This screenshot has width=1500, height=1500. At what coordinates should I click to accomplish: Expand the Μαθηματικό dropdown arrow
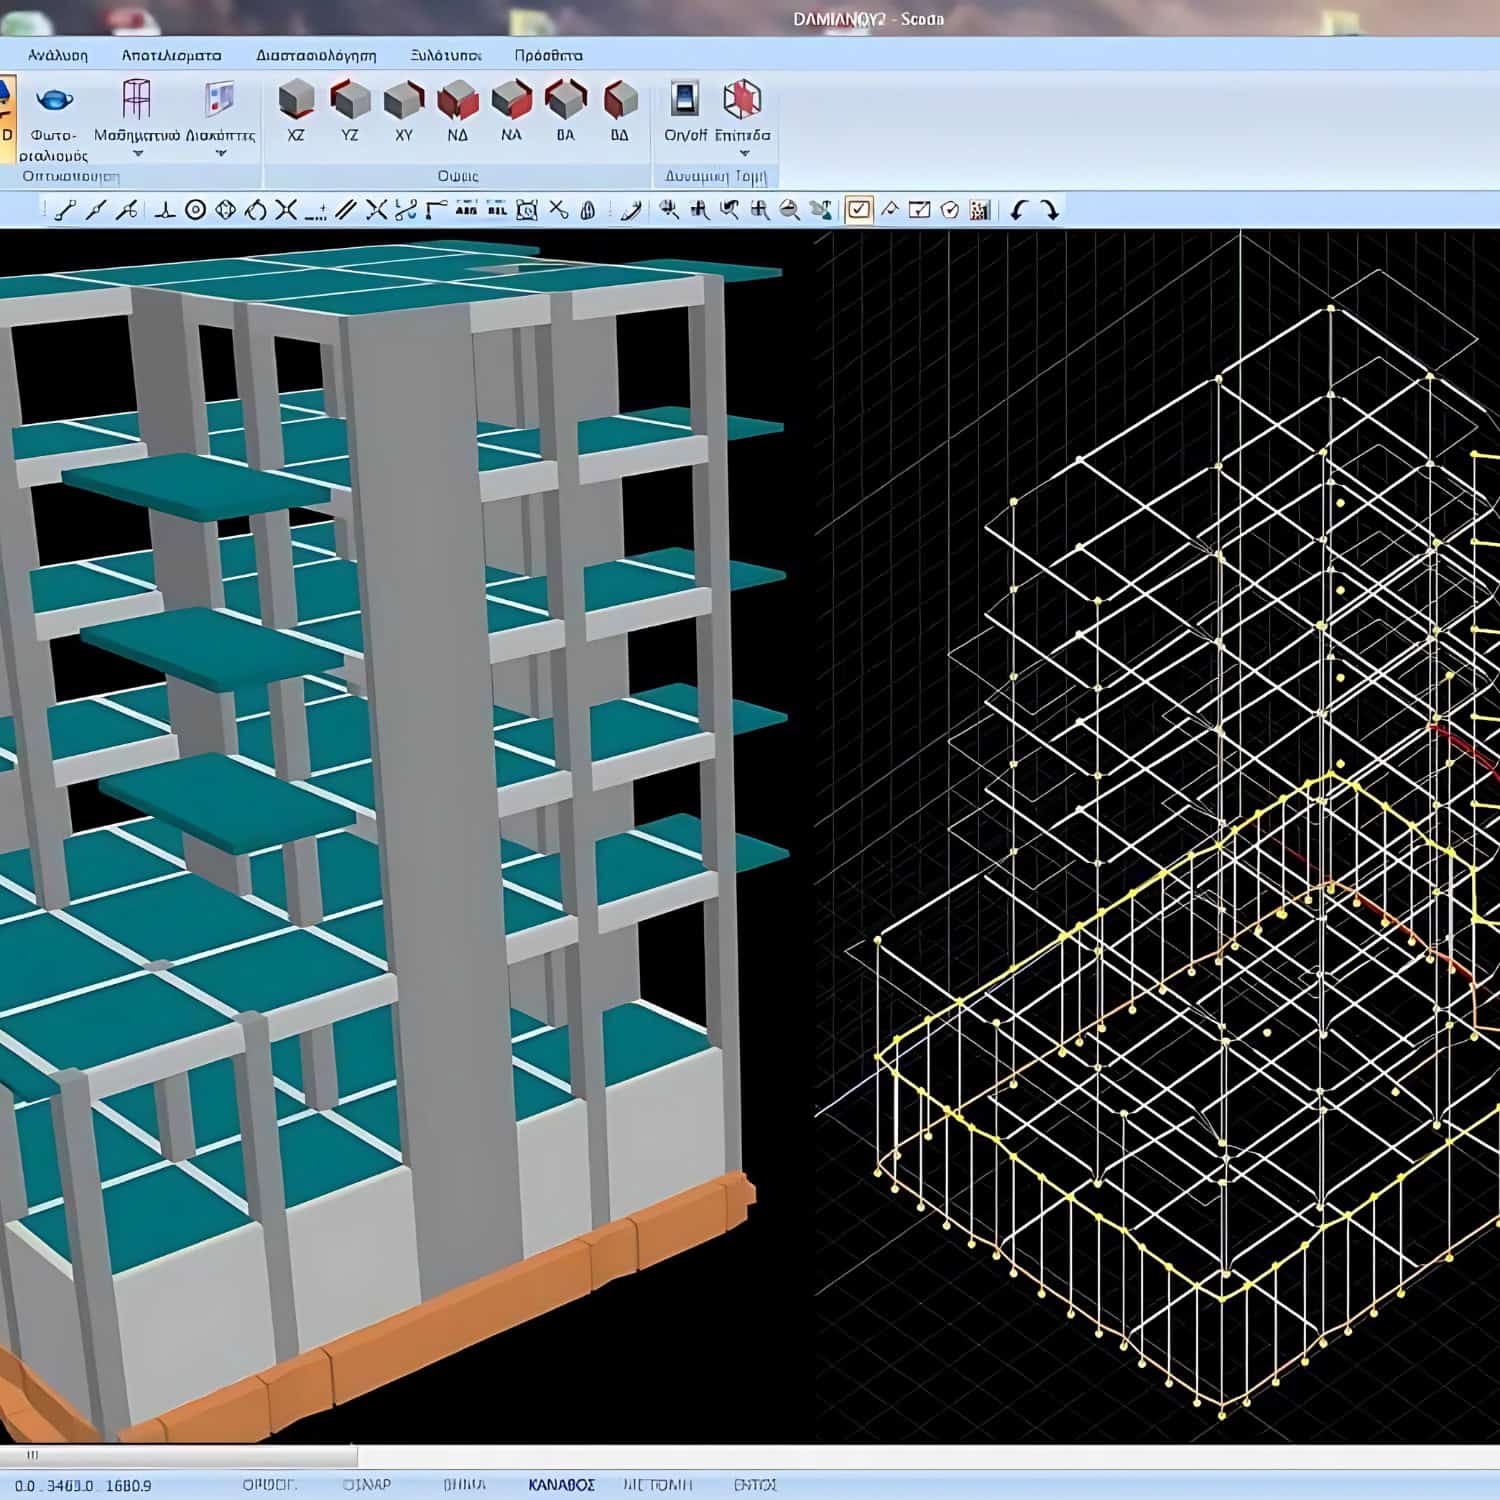coord(138,154)
